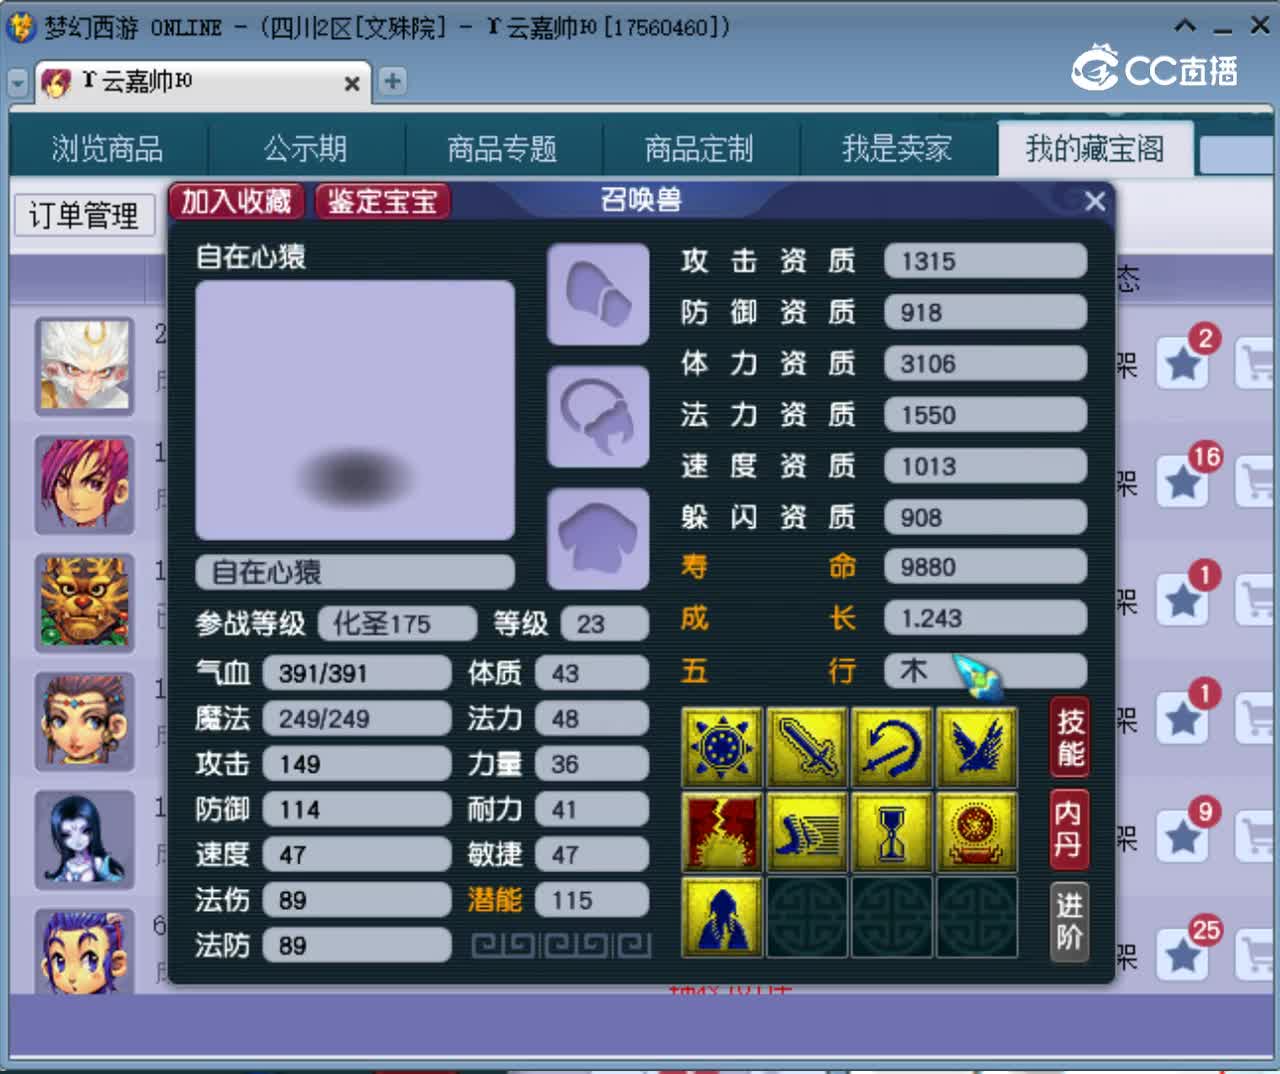Close the 云嘉帅 tab
Image resolution: width=1280 pixels, height=1074 pixels.
click(351, 84)
